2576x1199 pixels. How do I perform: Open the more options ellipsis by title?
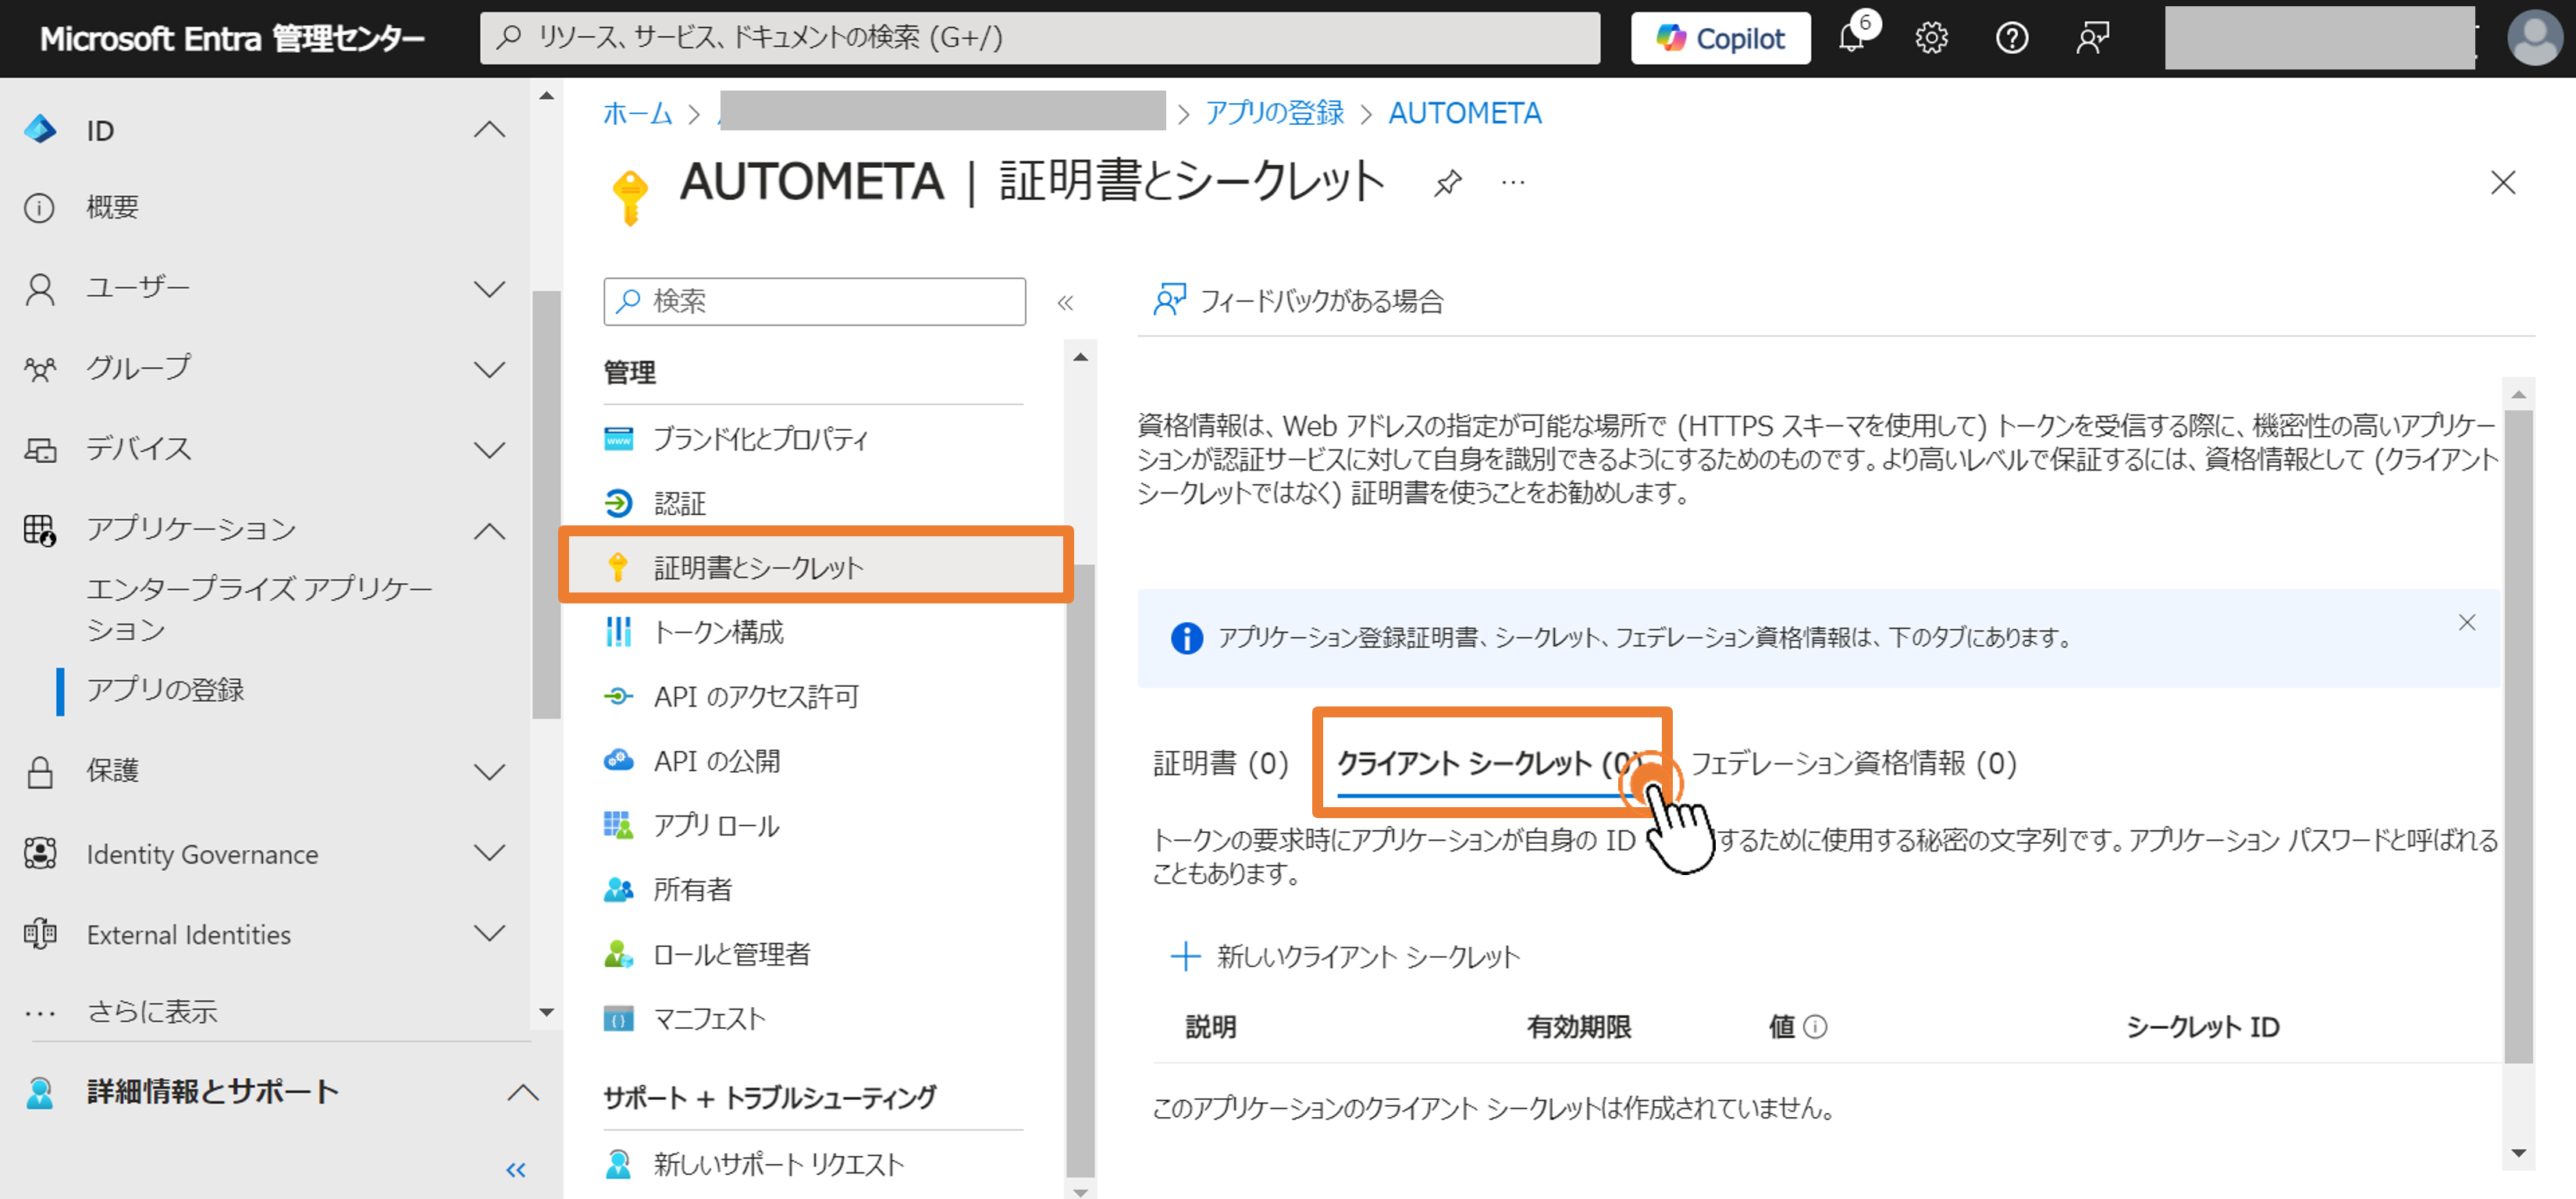(1513, 183)
